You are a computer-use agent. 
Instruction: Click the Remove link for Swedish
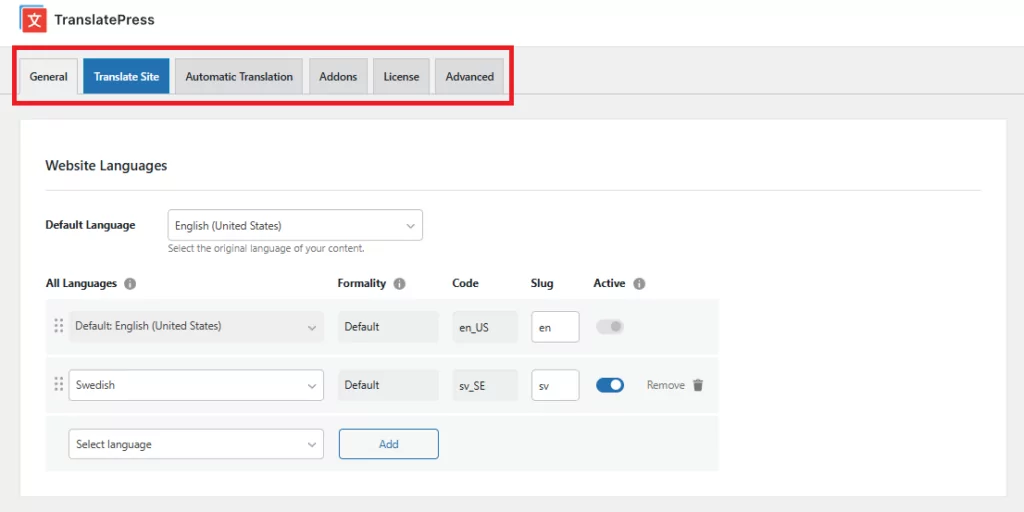pos(665,385)
